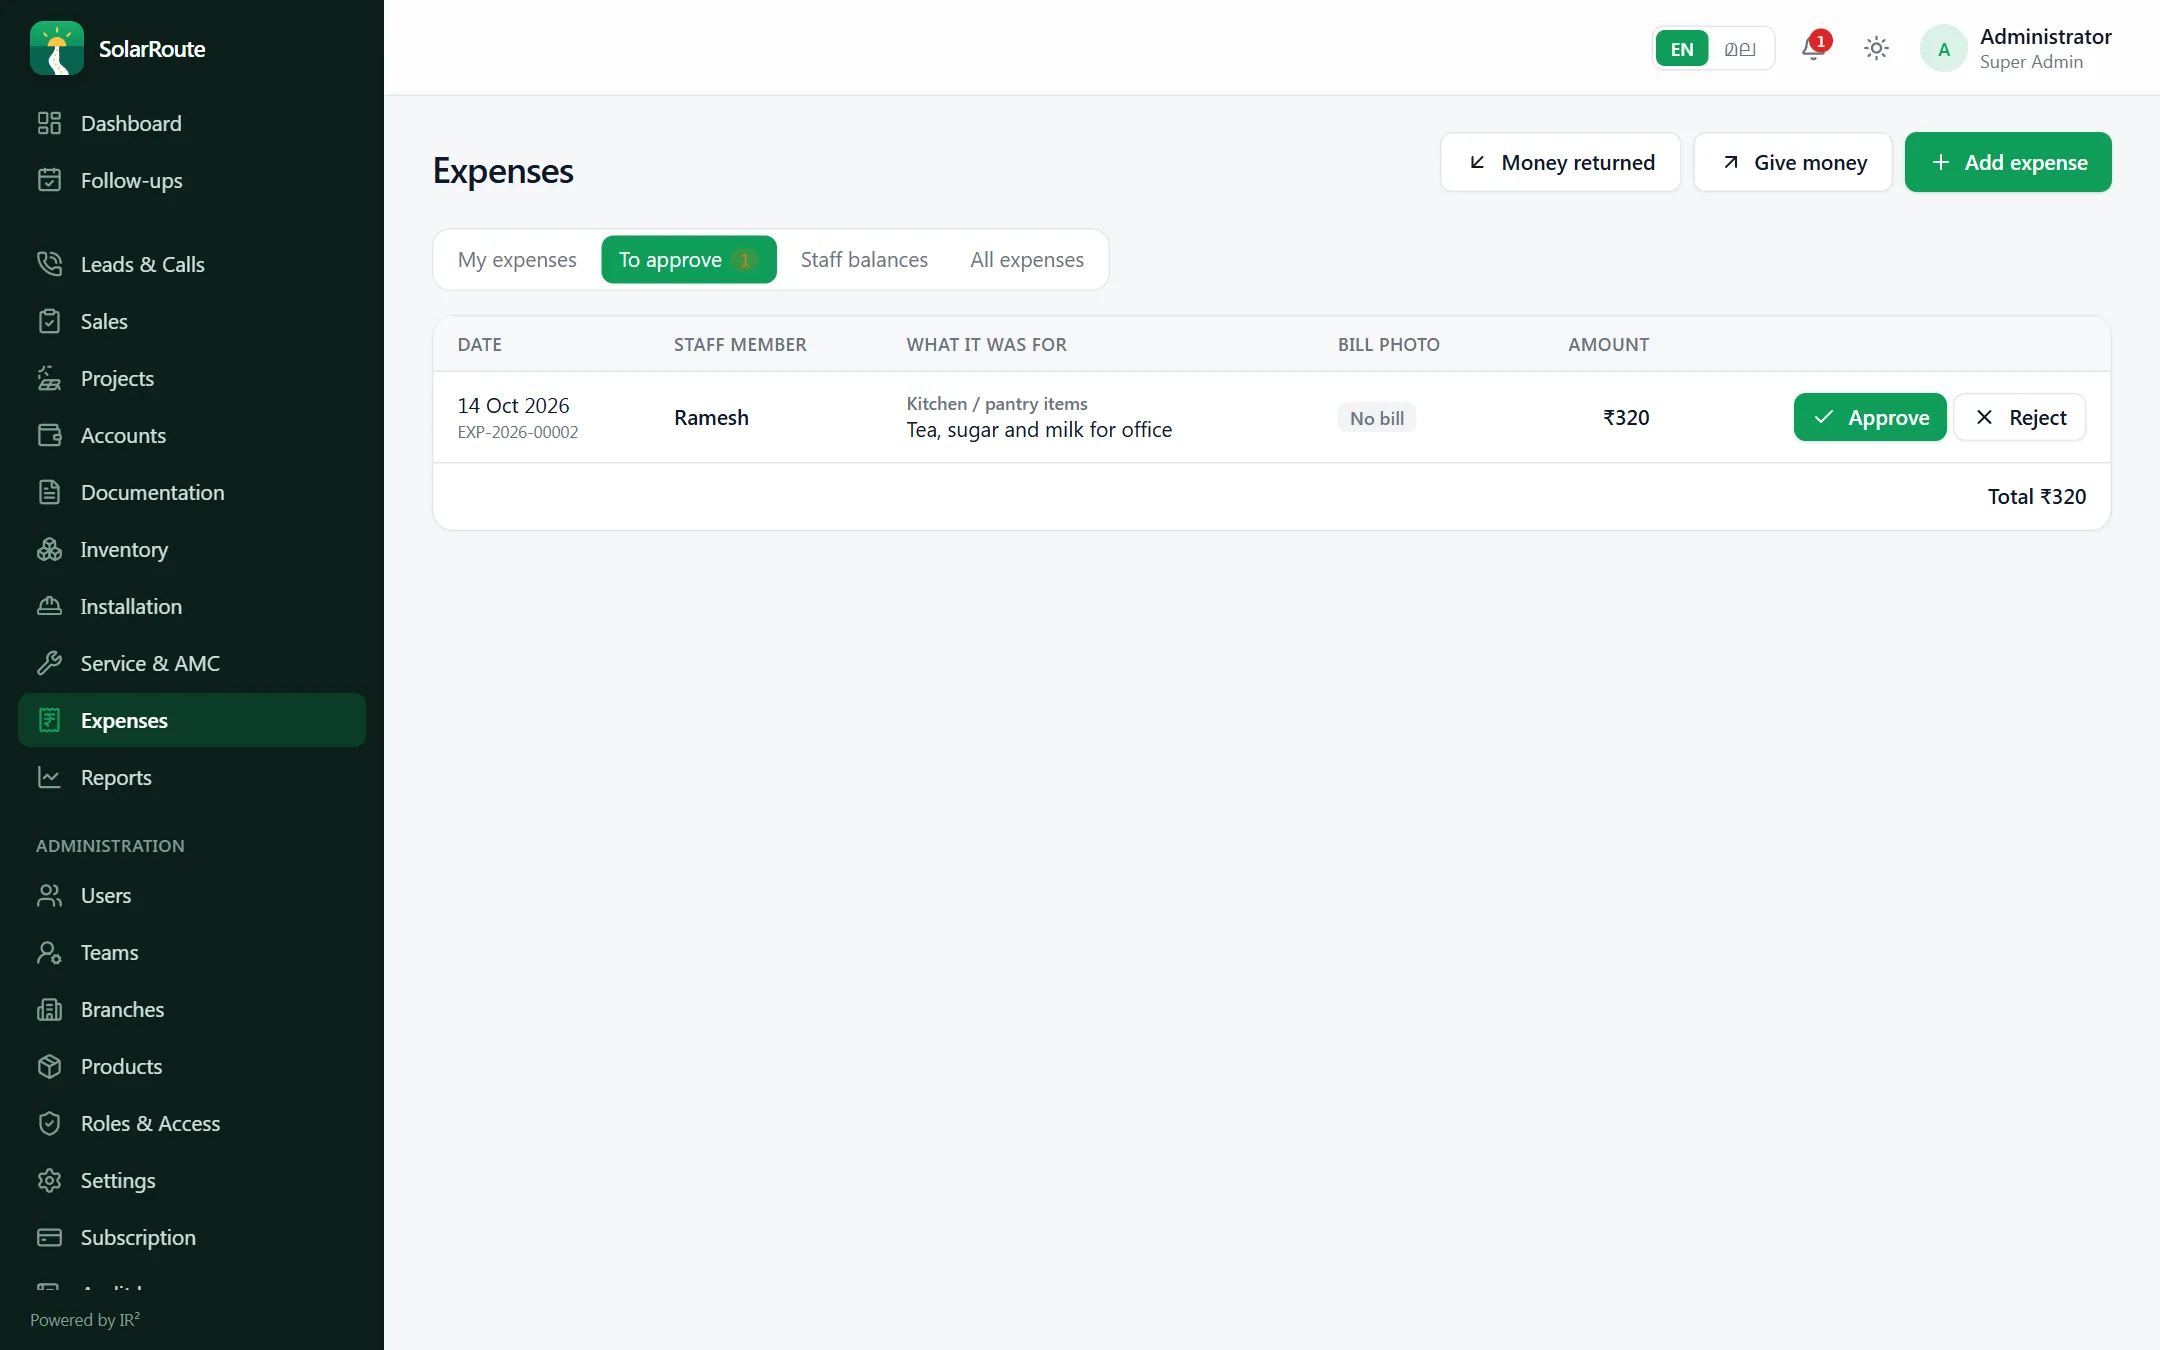Click 'Tea, sugar and milk for office'
Image resolution: width=2160 pixels, height=1350 pixels.
click(1039, 430)
